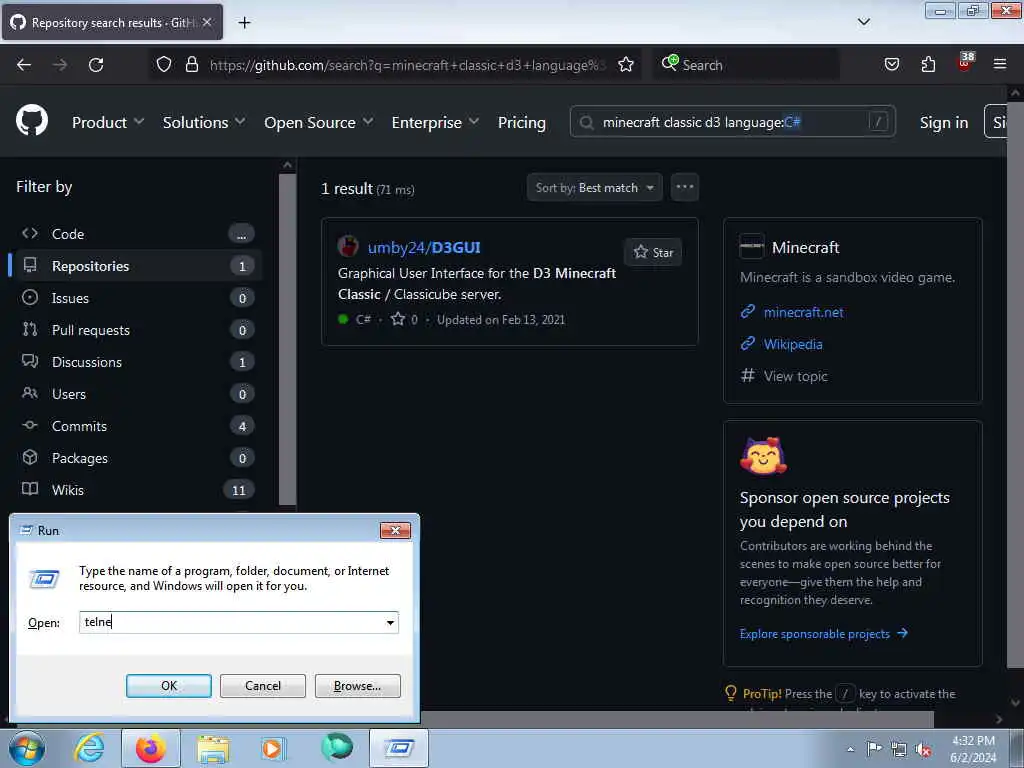Image resolution: width=1024 pixels, height=768 pixels.
Task: Open the Run dialog Open field dropdown arrow
Action: (x=390, y=622)
